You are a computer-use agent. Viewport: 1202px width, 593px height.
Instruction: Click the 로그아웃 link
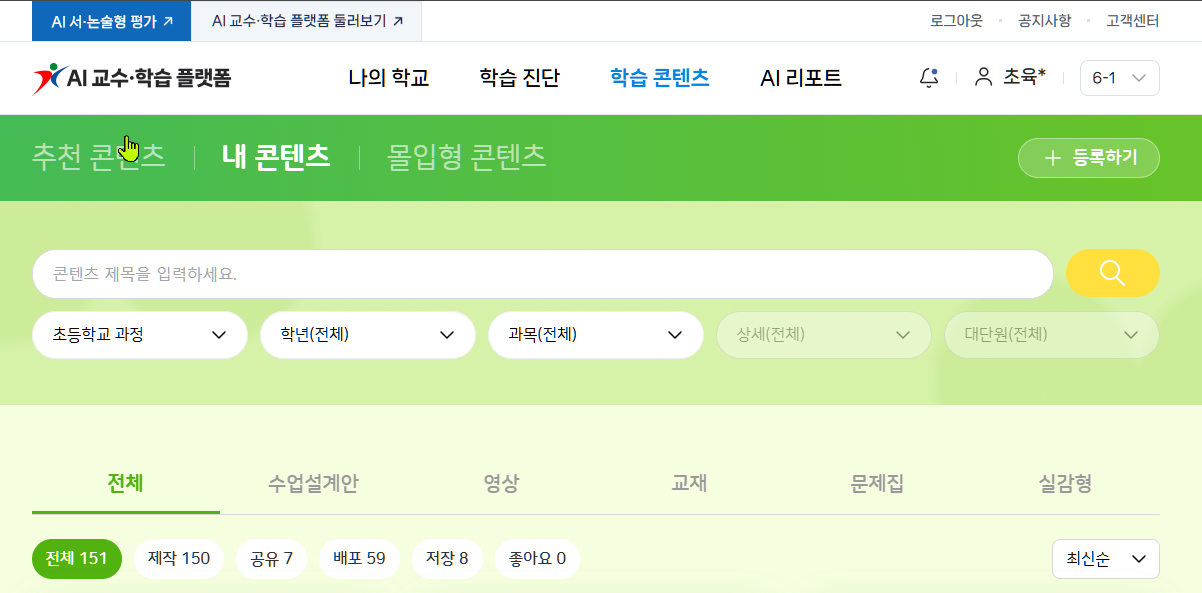tap(956, 20)
